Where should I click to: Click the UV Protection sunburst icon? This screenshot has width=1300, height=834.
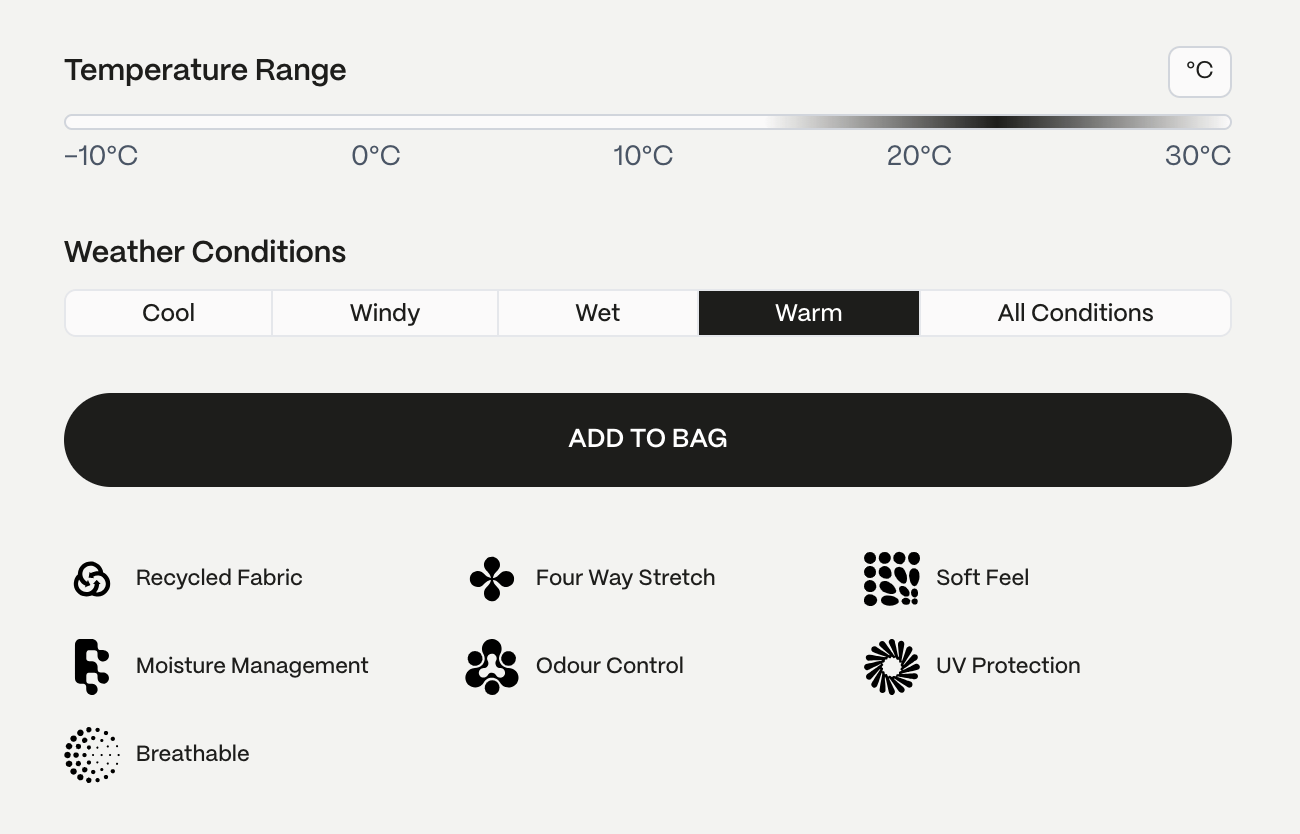point(892,666)
